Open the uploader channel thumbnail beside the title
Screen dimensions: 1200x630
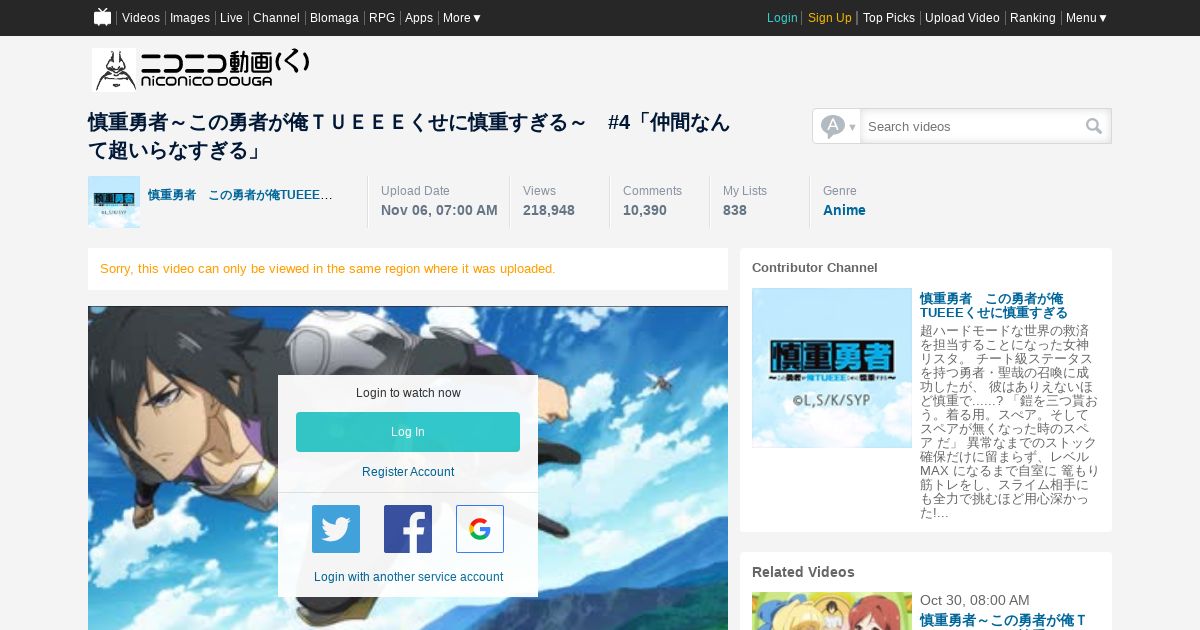pyautogui.click(x=114, y=202)
